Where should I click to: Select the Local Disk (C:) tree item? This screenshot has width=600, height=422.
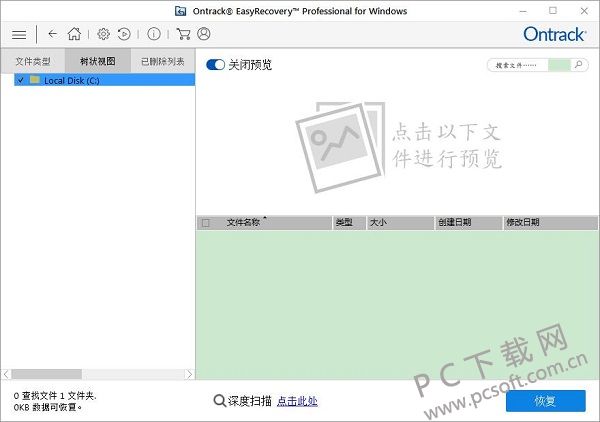(x=104, y=80)
